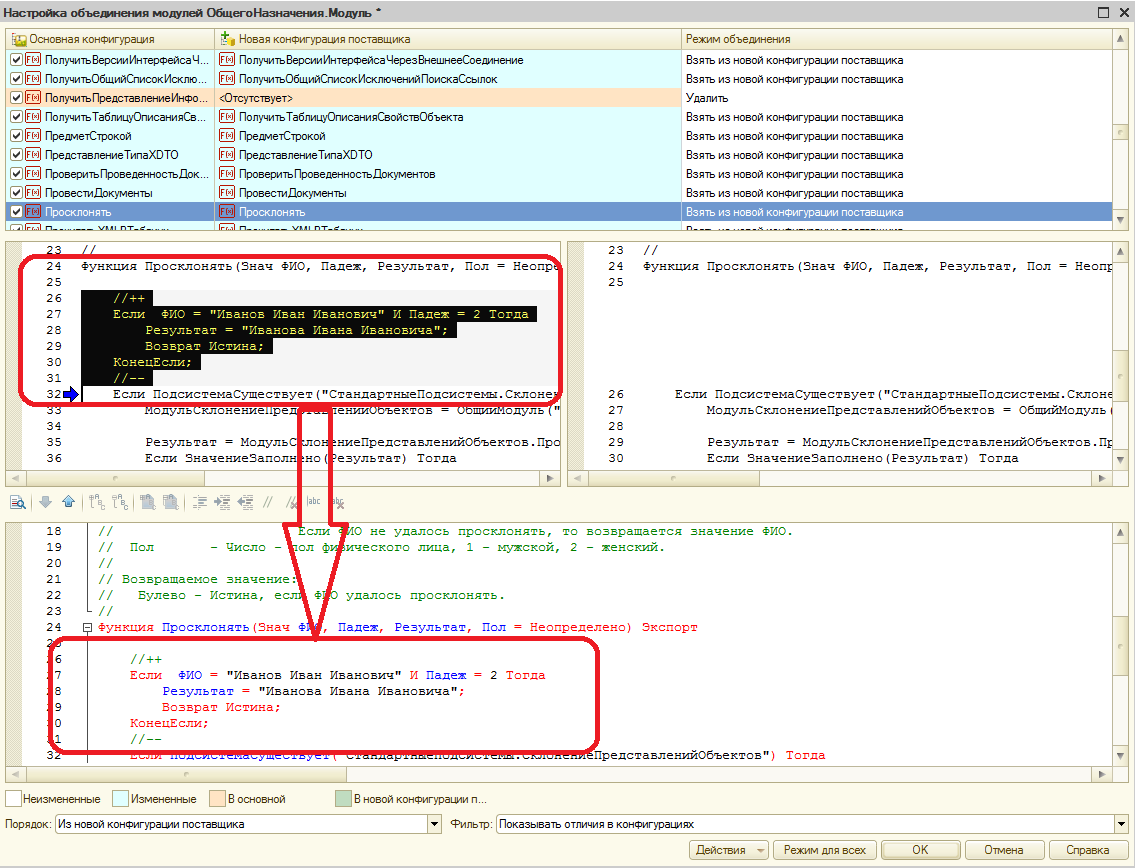This screenshot has width=1135, height=868.
Task: Click icon in Основная конфигурация column header
Action: click(x=20, y=39)
